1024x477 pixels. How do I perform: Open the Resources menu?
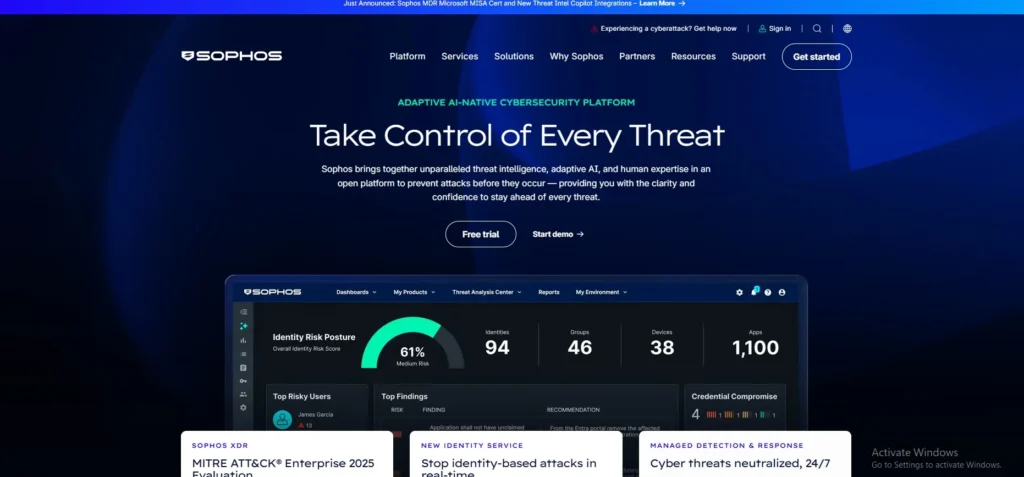pyautogui.click(x=694, y=56)
